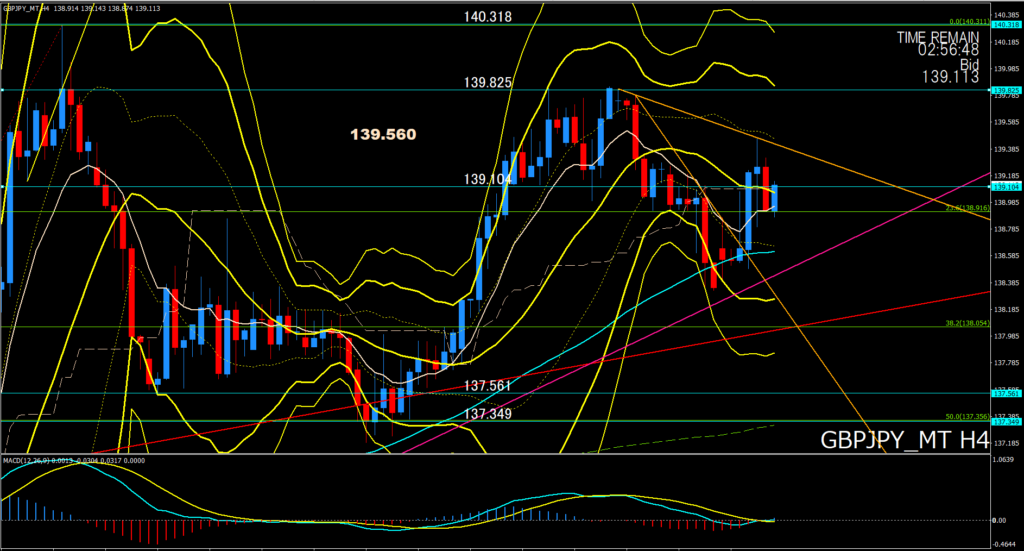The image size is (1024, 551).
Task: Click the Fibonacci 50.0(137.356) level label
Action: [968, 417]
